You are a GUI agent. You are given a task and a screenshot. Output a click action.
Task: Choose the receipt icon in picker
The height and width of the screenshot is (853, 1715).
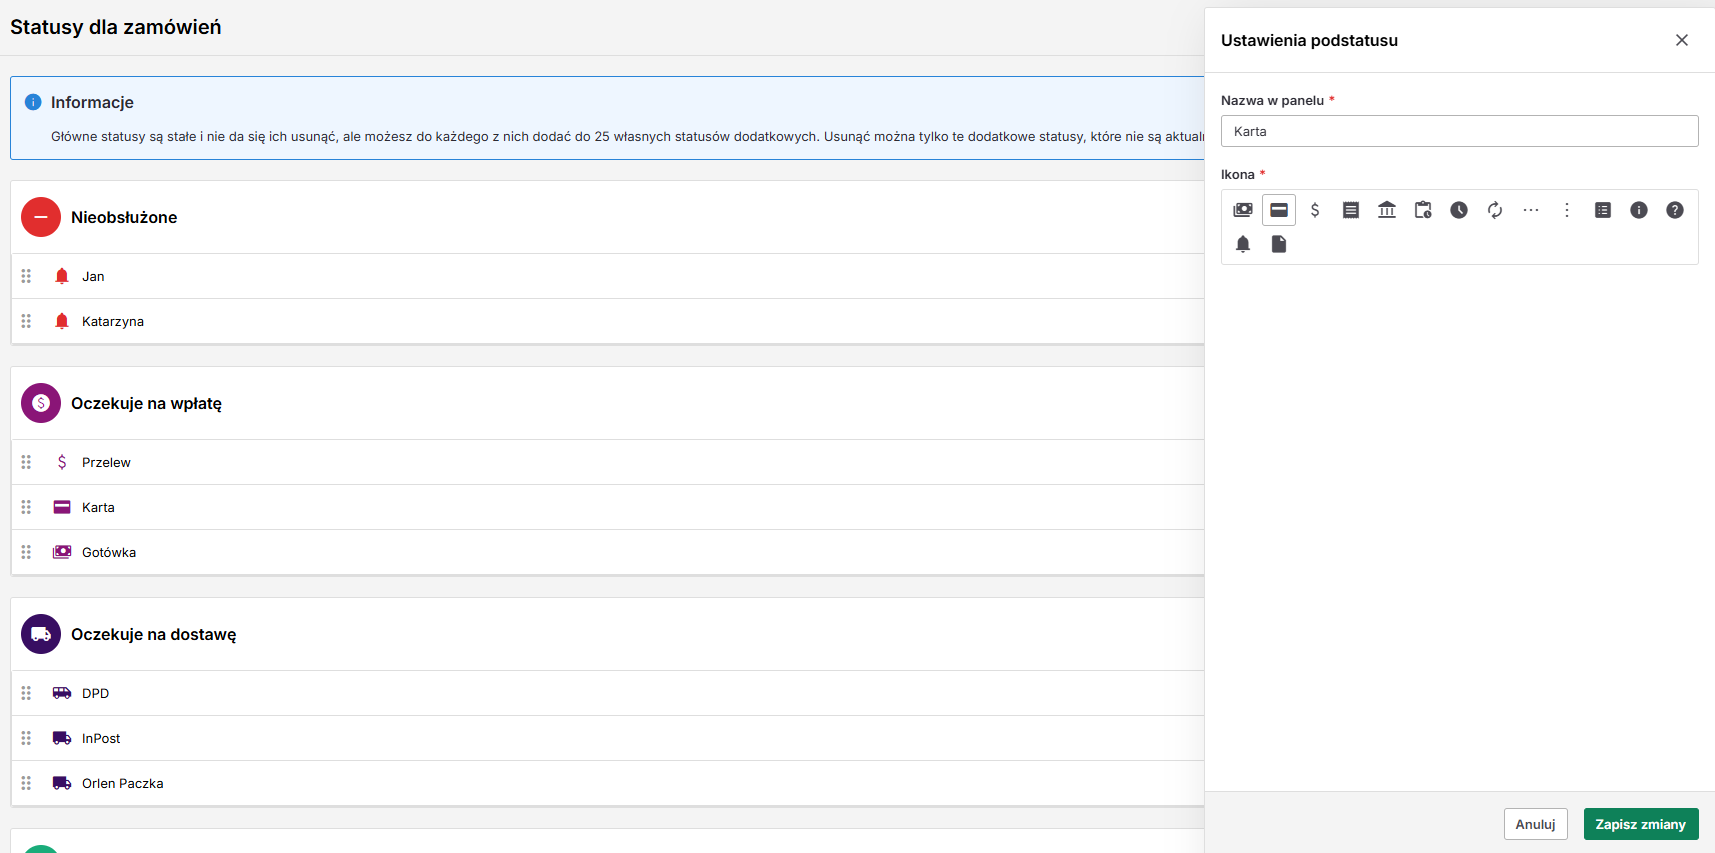point(1351,210)
